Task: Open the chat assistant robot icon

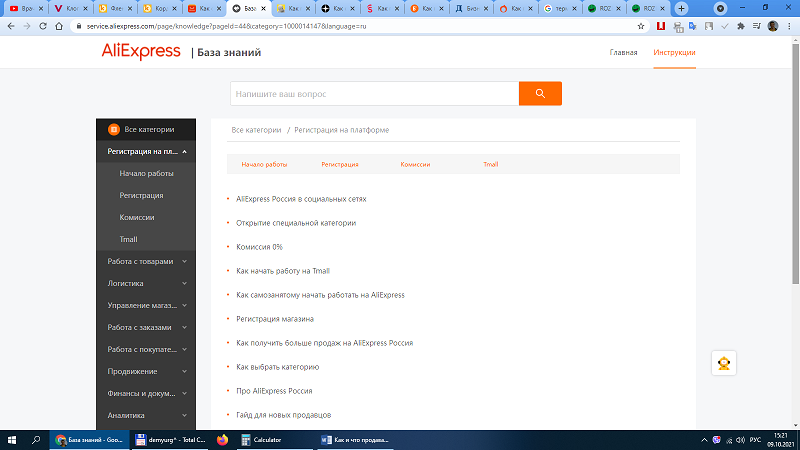Action: click(723, 363)
